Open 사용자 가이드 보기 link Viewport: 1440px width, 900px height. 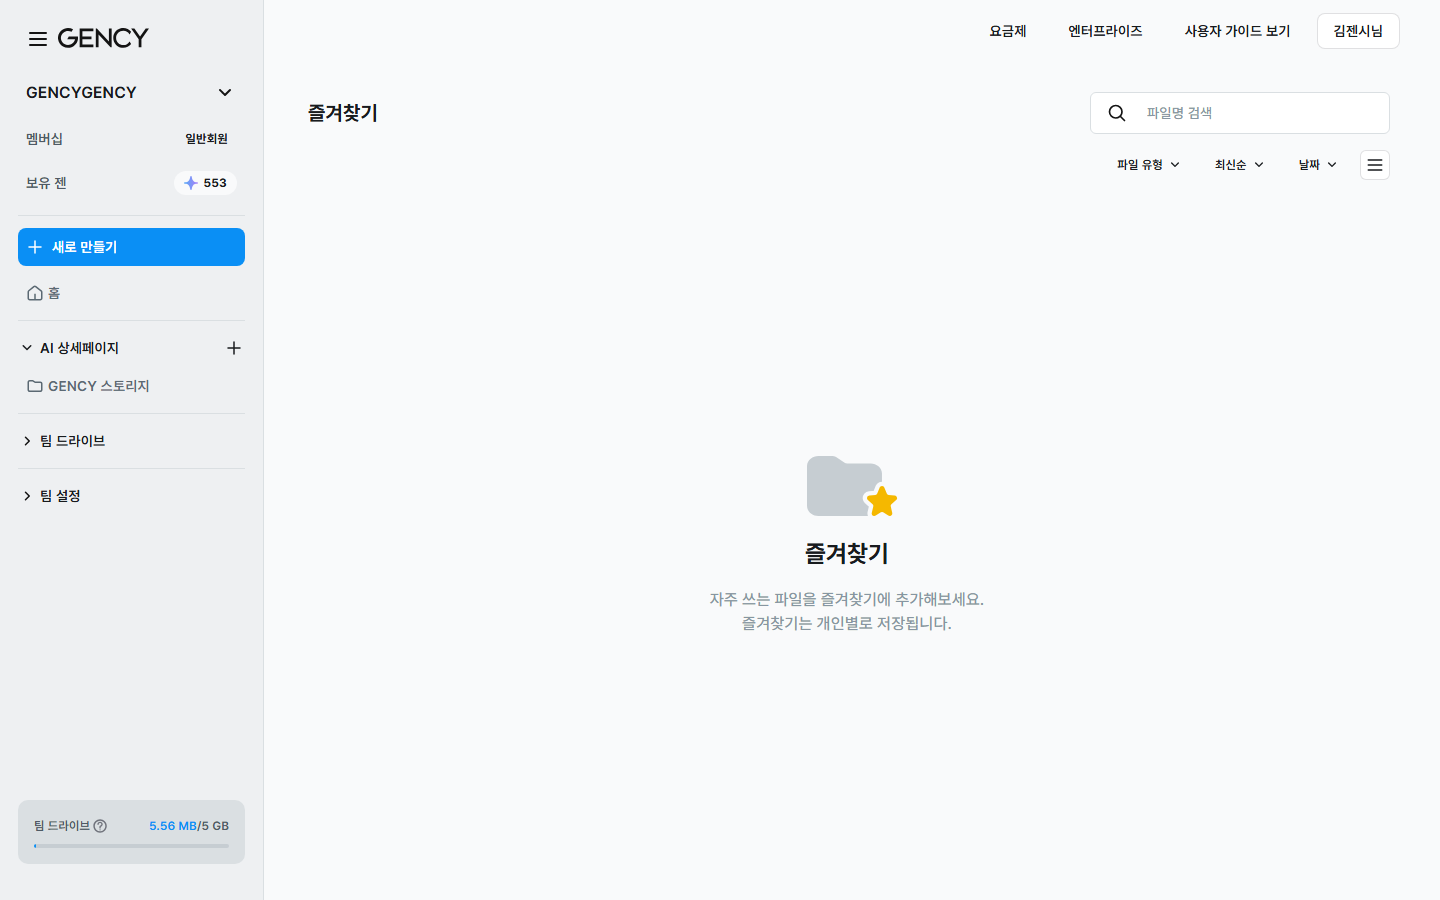click(1237, 31)
